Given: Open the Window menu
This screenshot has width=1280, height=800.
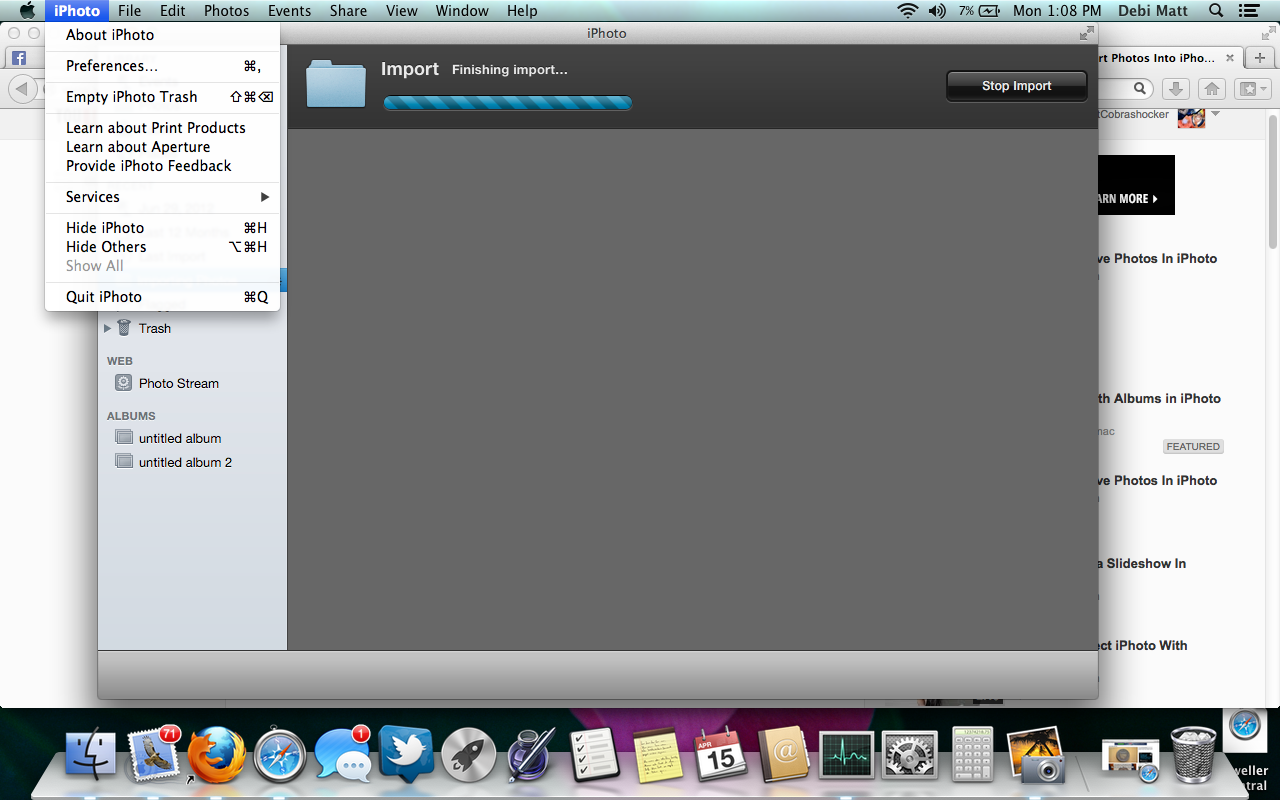Looking at the screenshot, I should pyautogui.click(x=462, y=11).
